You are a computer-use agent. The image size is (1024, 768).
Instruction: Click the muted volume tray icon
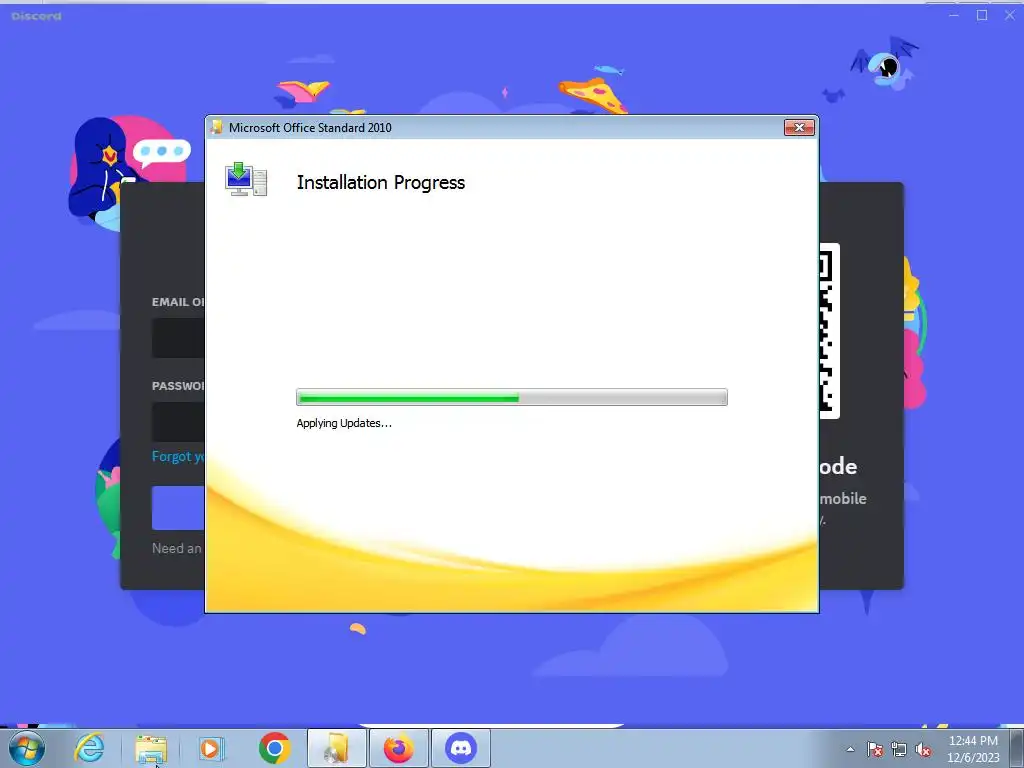pyautogui.click(x=923, y=749)
